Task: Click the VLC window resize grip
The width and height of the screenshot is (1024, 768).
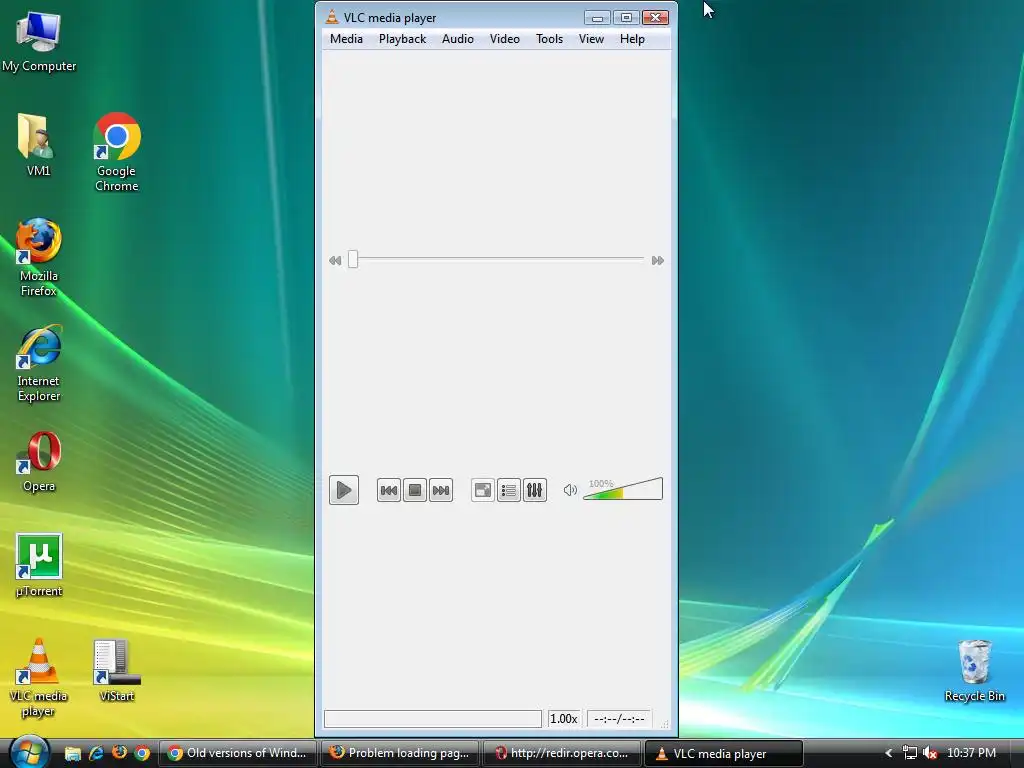Action: tap(665, 724)
